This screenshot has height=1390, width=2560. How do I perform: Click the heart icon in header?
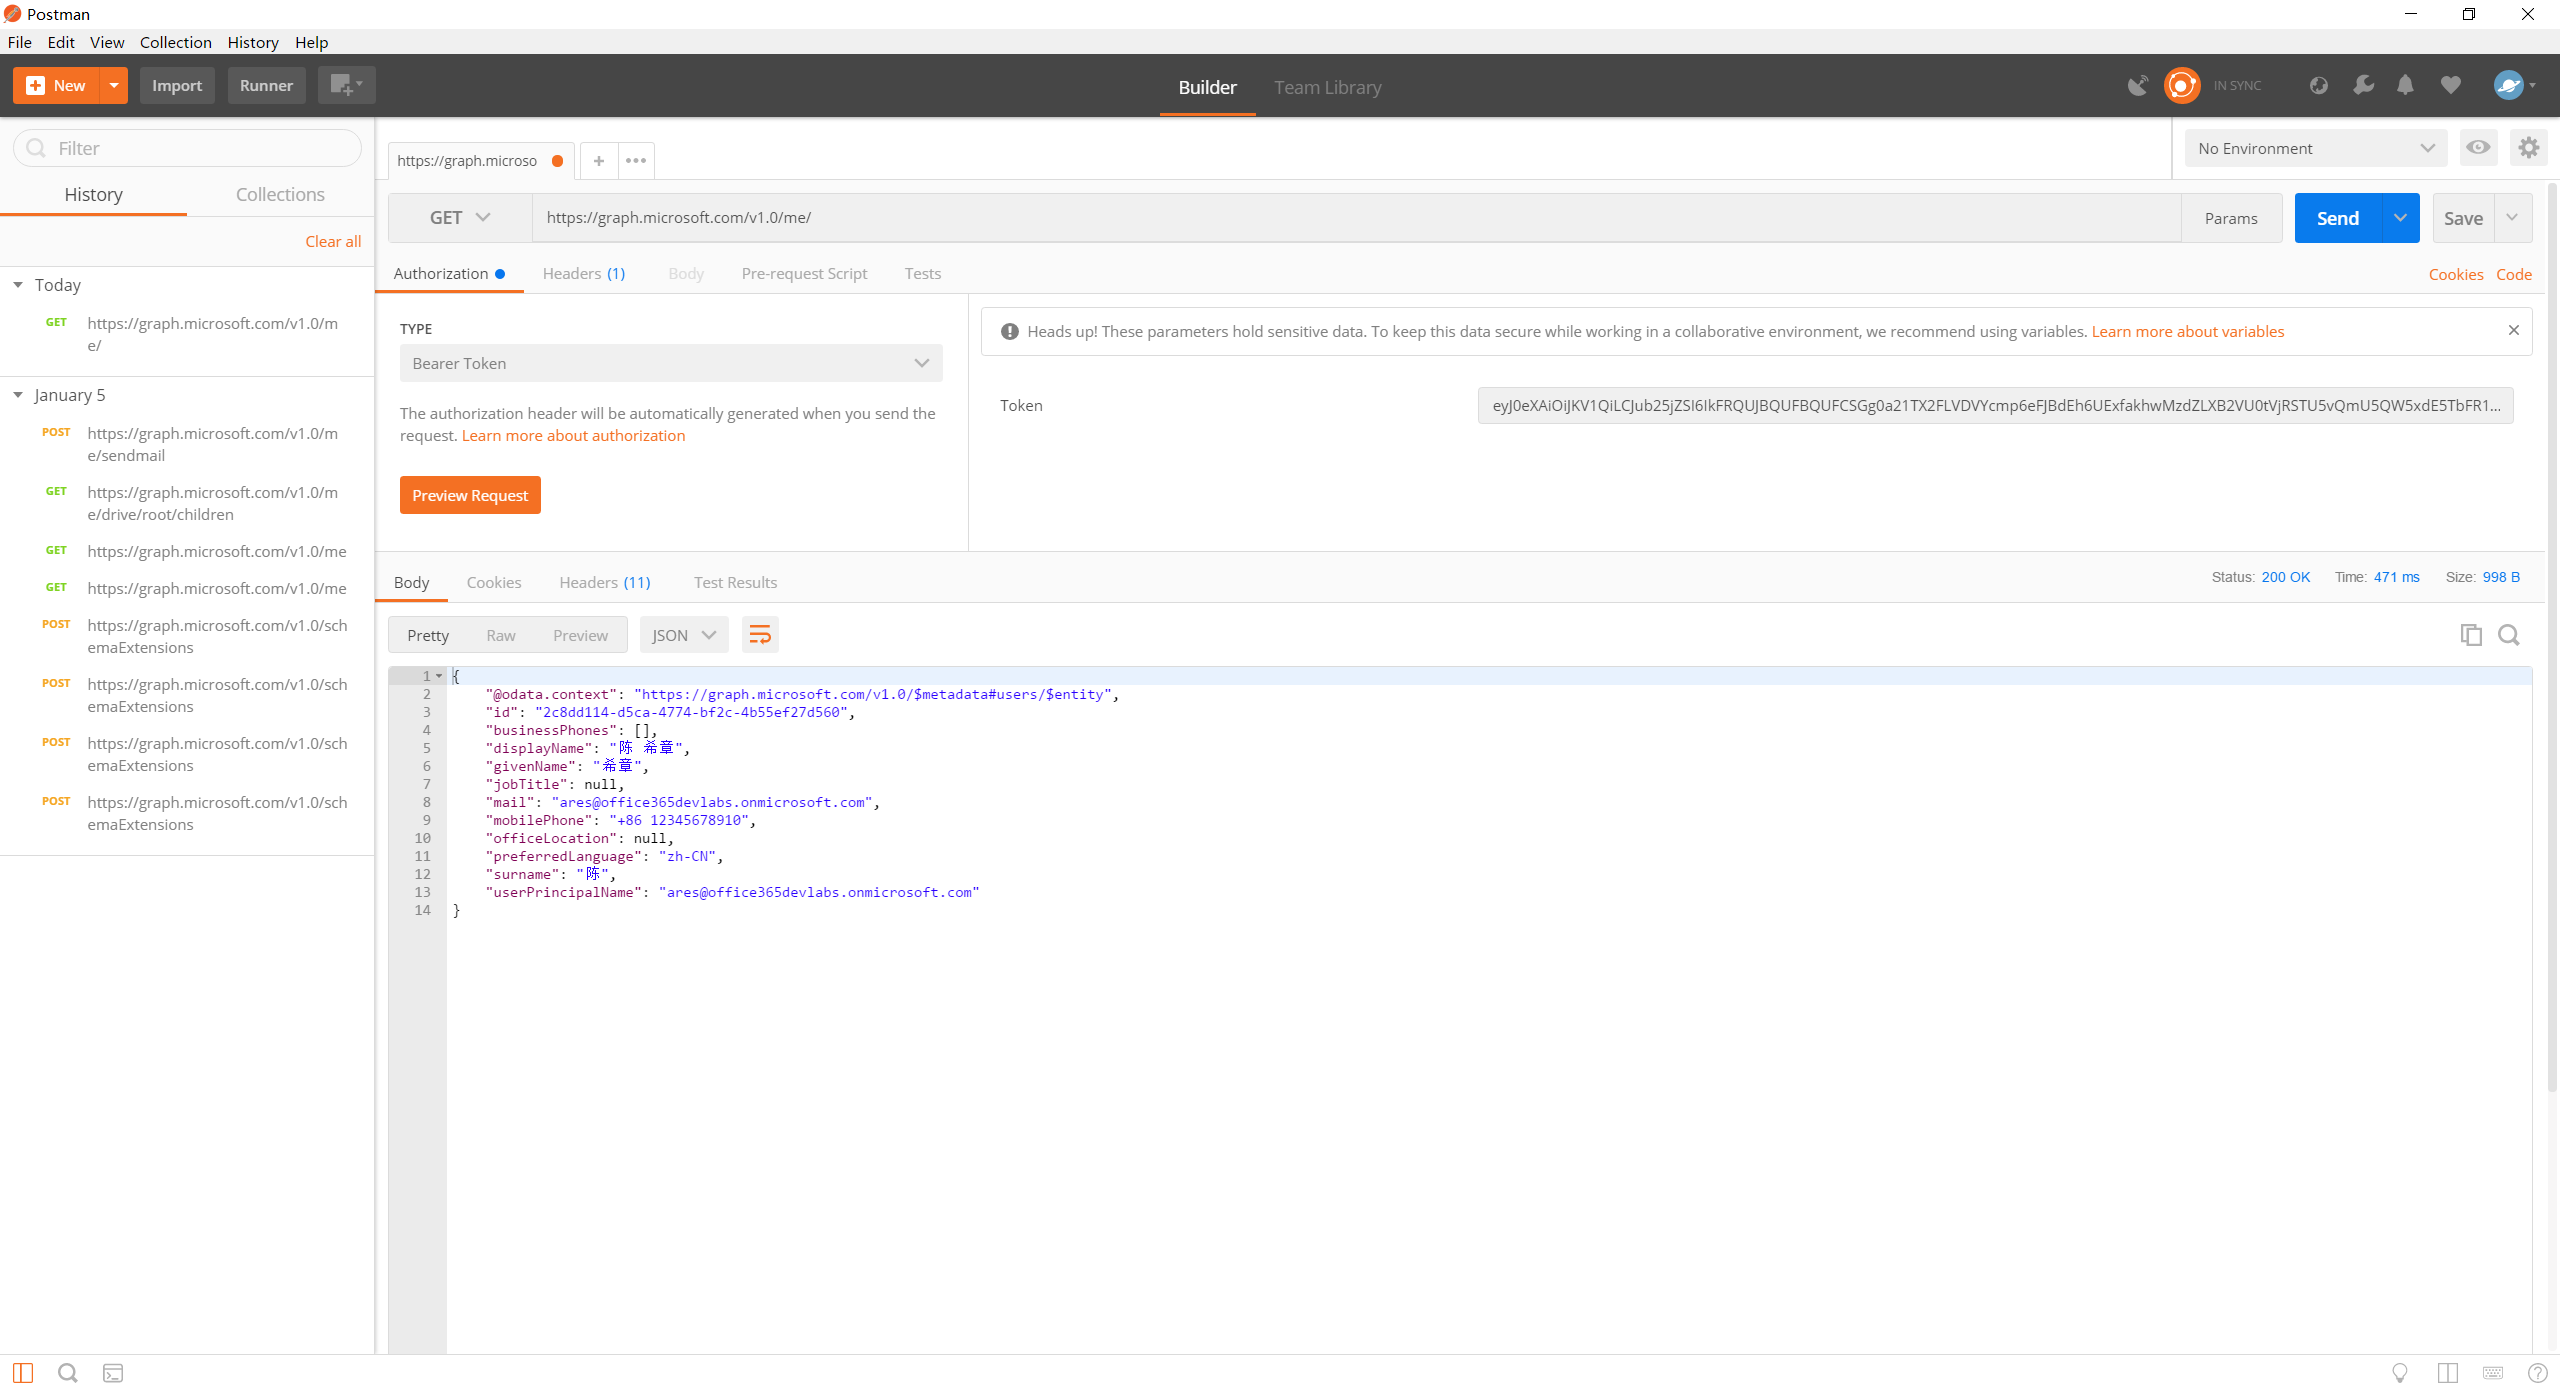point(2450,86)
